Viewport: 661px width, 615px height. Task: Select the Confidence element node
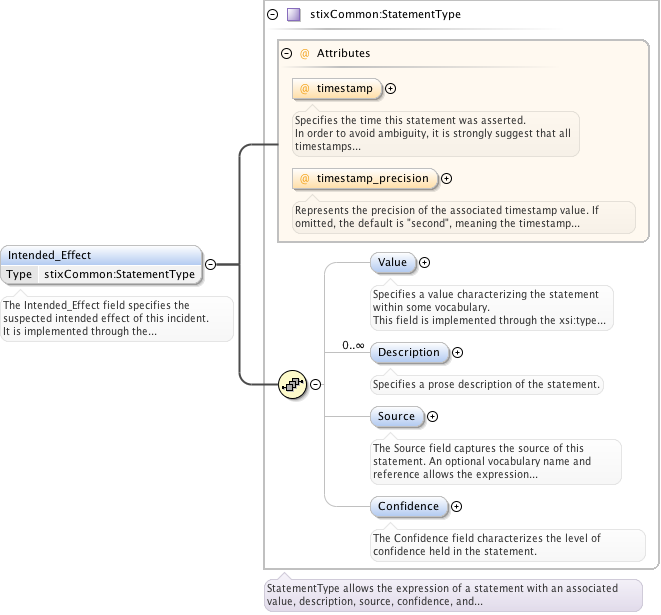(x=408, y=506)
